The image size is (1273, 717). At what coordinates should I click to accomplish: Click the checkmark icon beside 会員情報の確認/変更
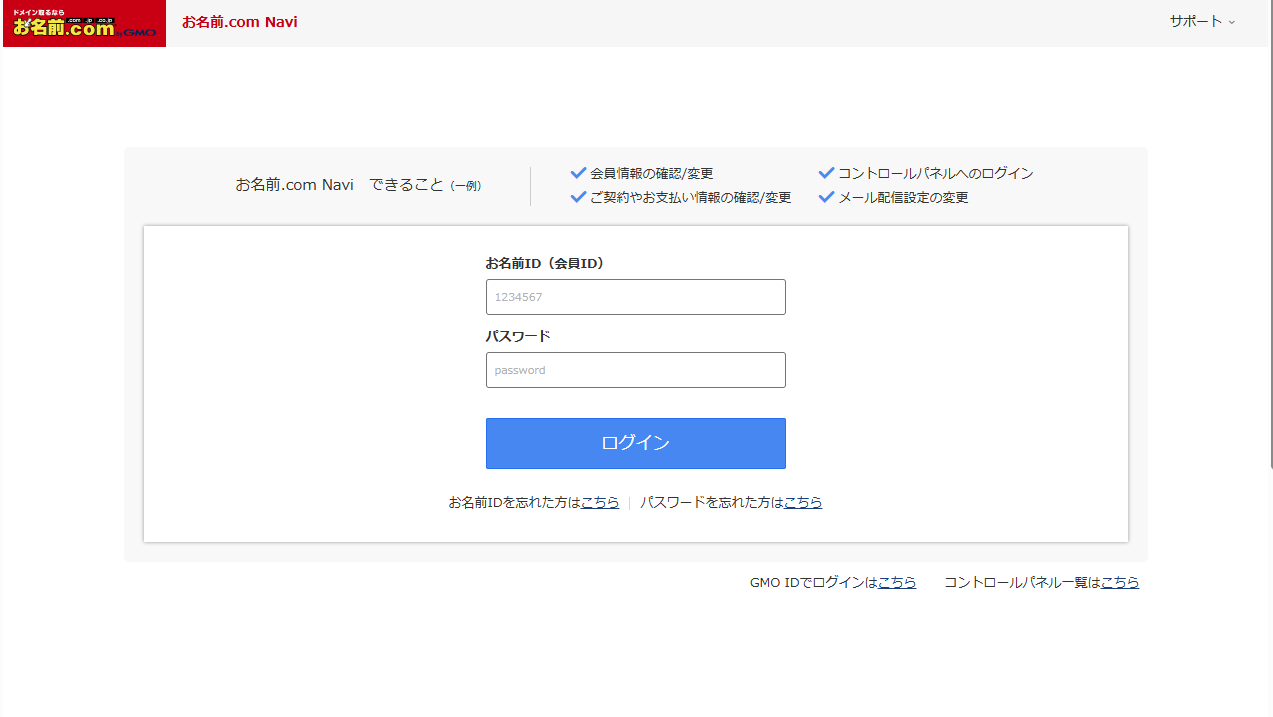pos(578,173)
